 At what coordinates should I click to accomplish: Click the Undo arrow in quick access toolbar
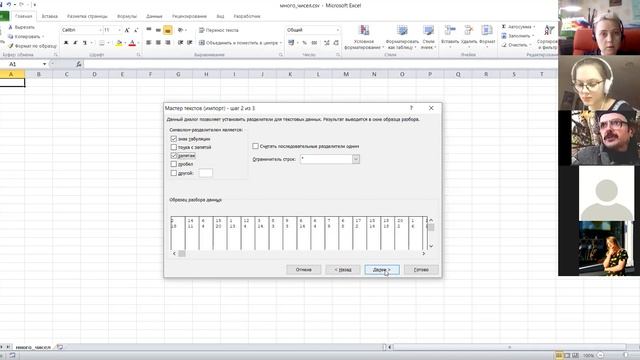pyautogui.click(x=9, y=4)
